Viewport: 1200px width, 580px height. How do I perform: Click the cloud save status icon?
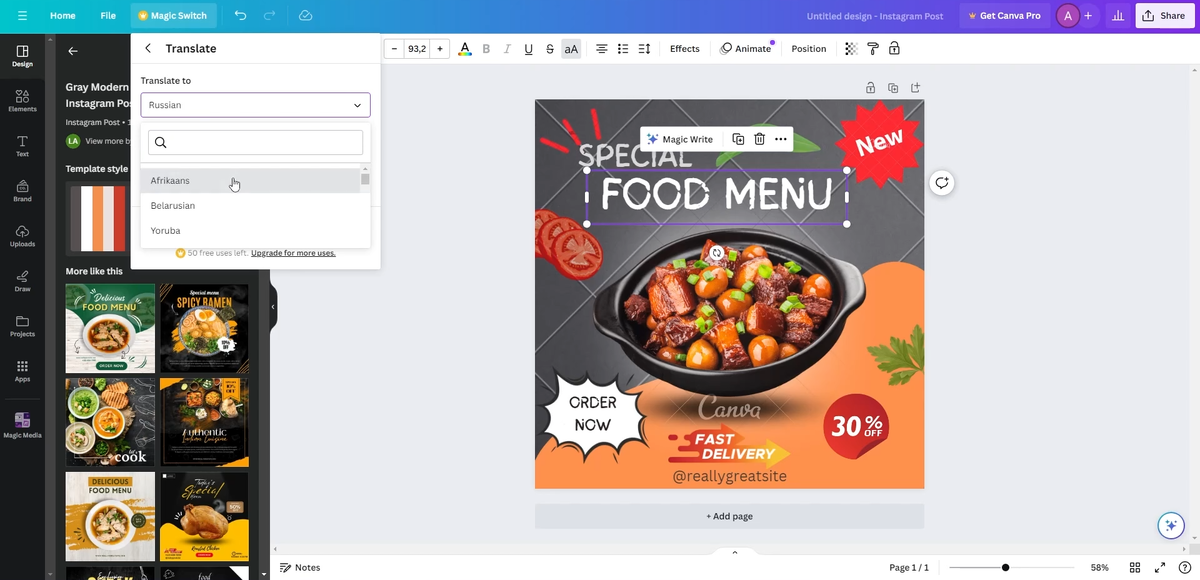[305, 16]
